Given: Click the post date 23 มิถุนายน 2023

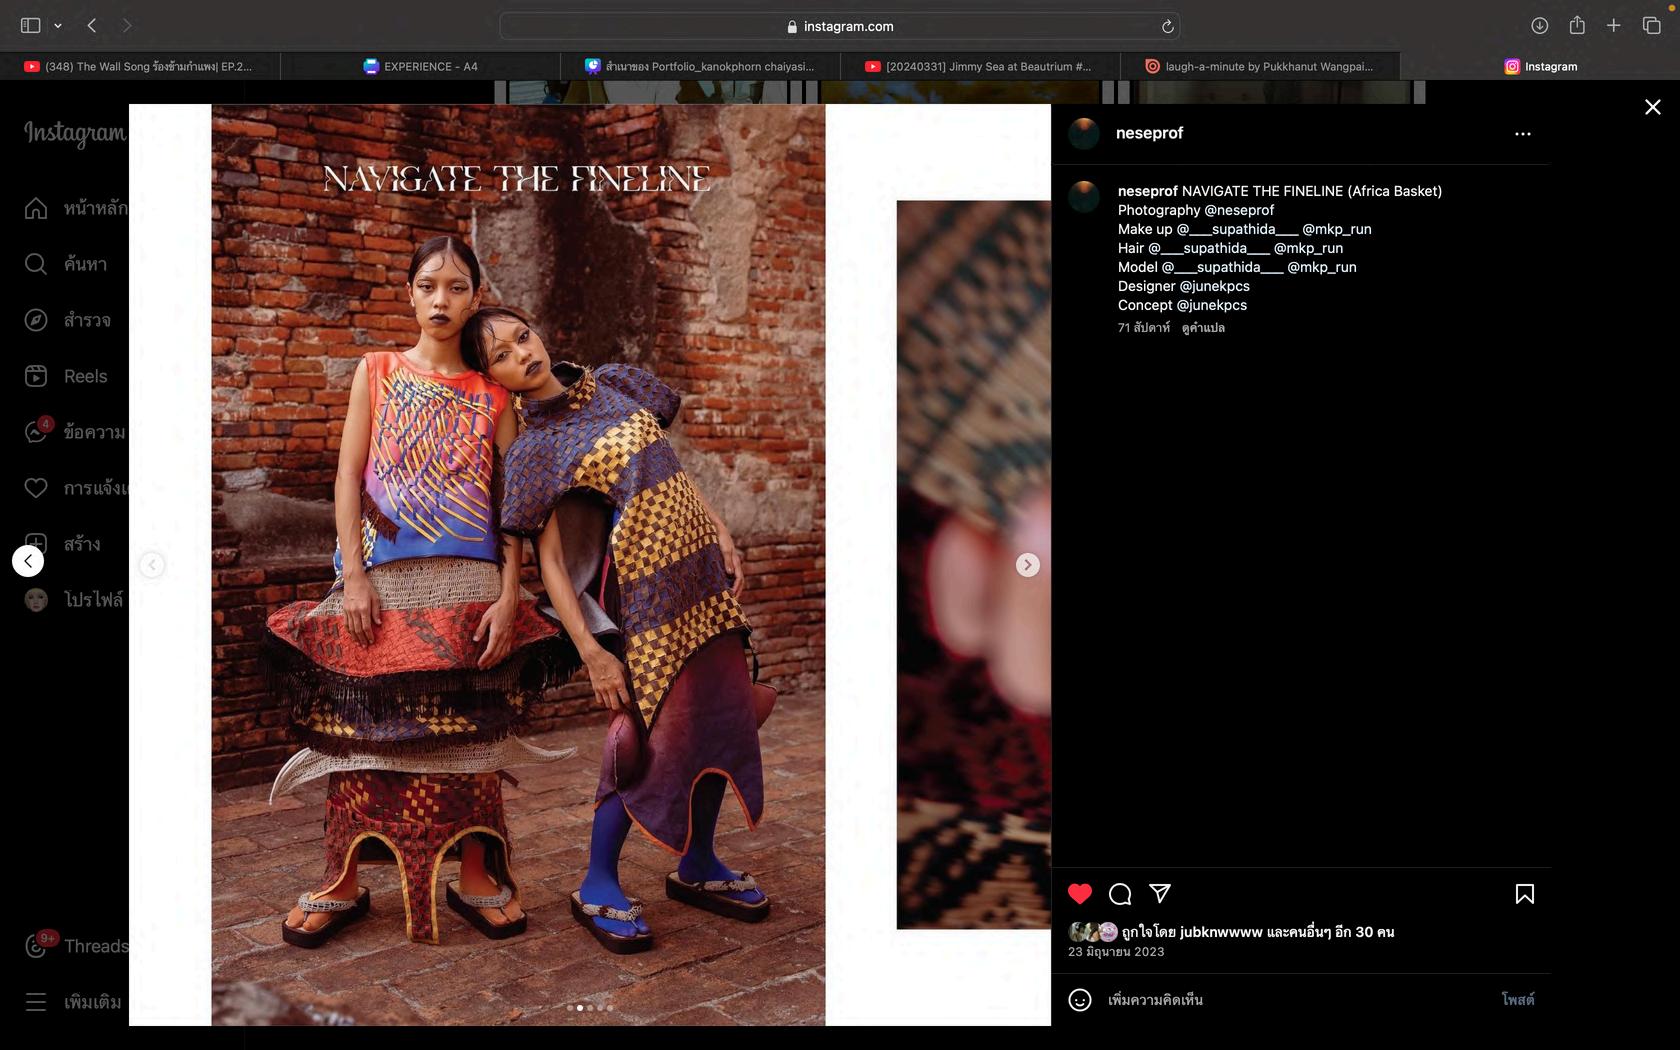Looking at the screenshot, I should coord(1116,952).
